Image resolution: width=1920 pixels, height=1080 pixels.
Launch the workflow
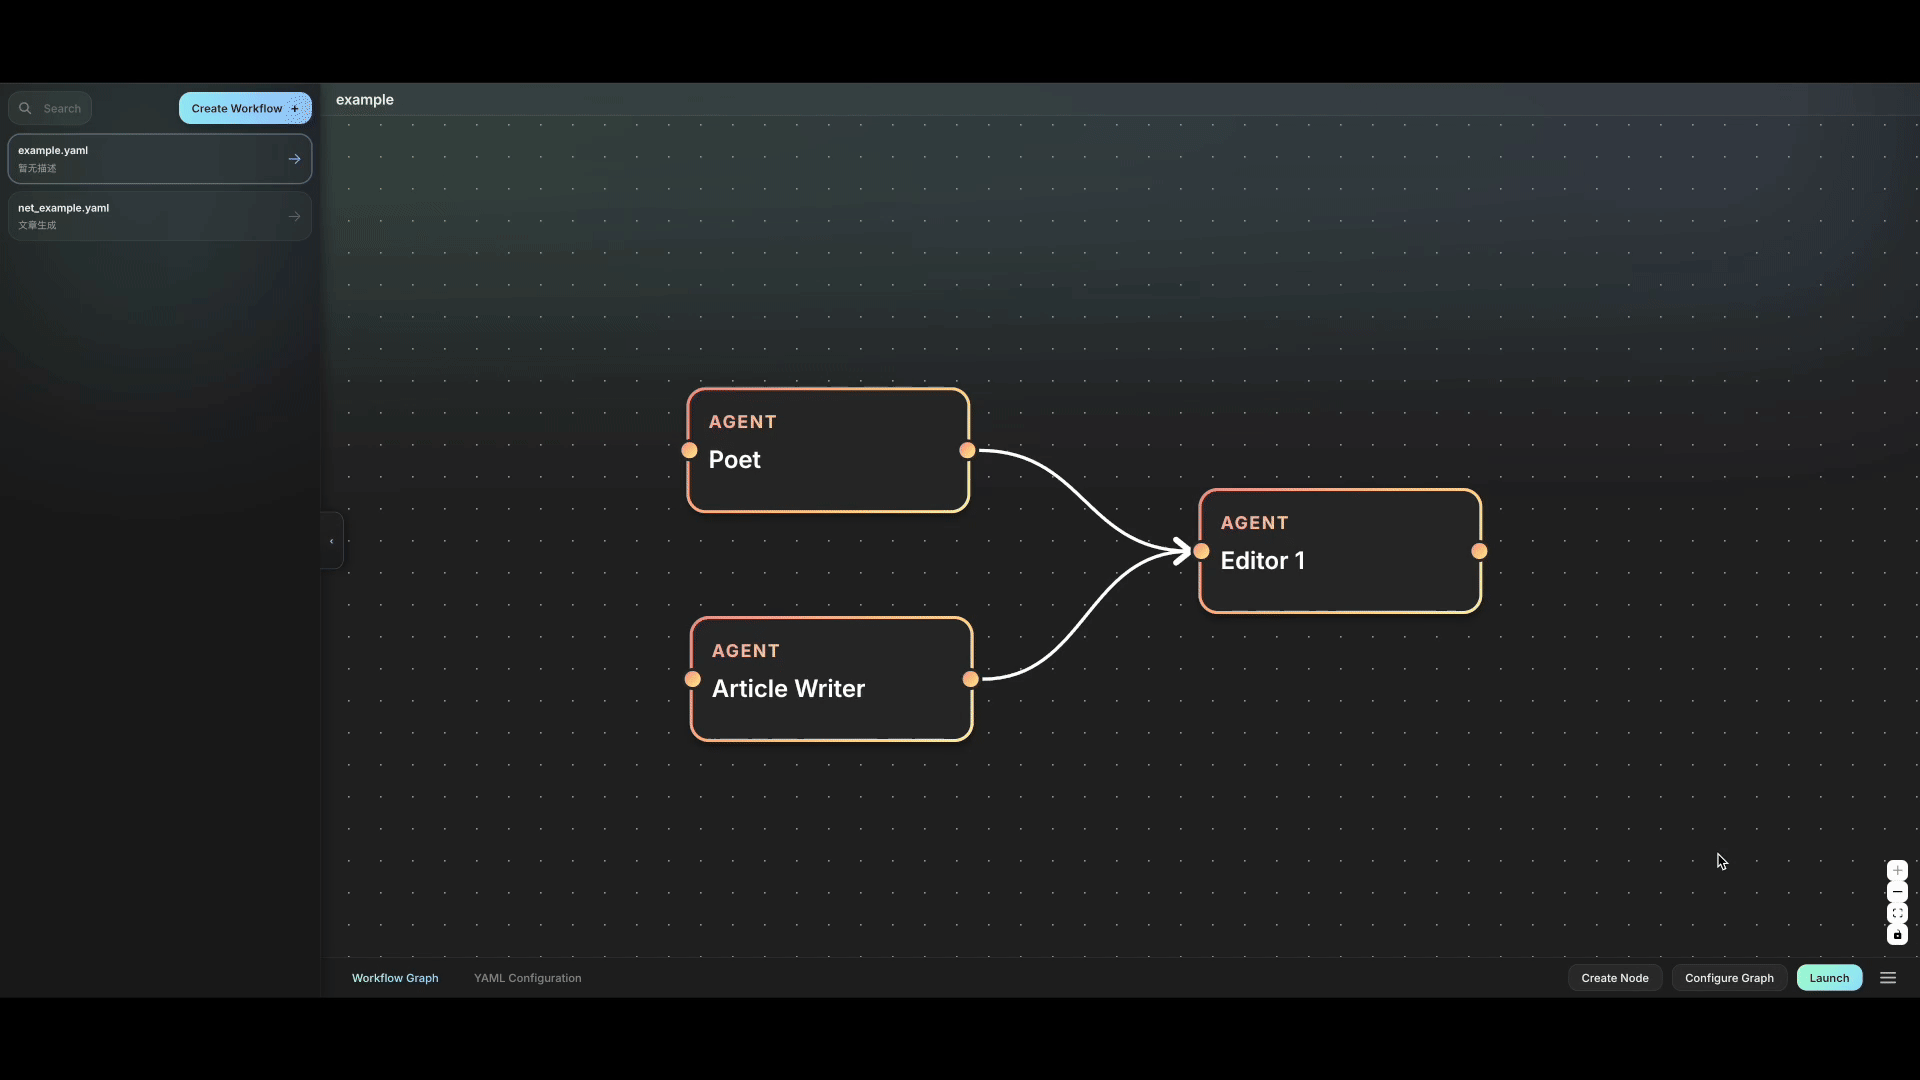(1829, 978)
